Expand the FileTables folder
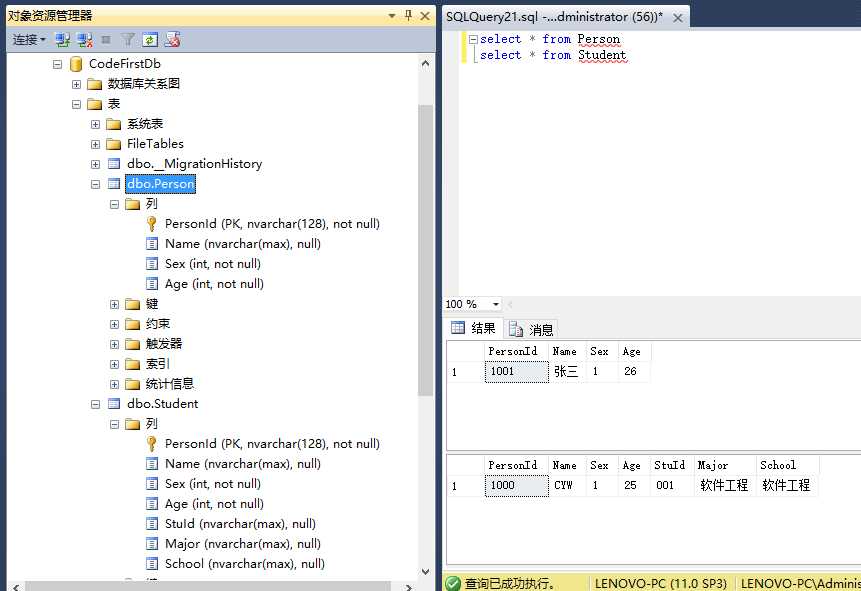 click(x=96, y=144)
